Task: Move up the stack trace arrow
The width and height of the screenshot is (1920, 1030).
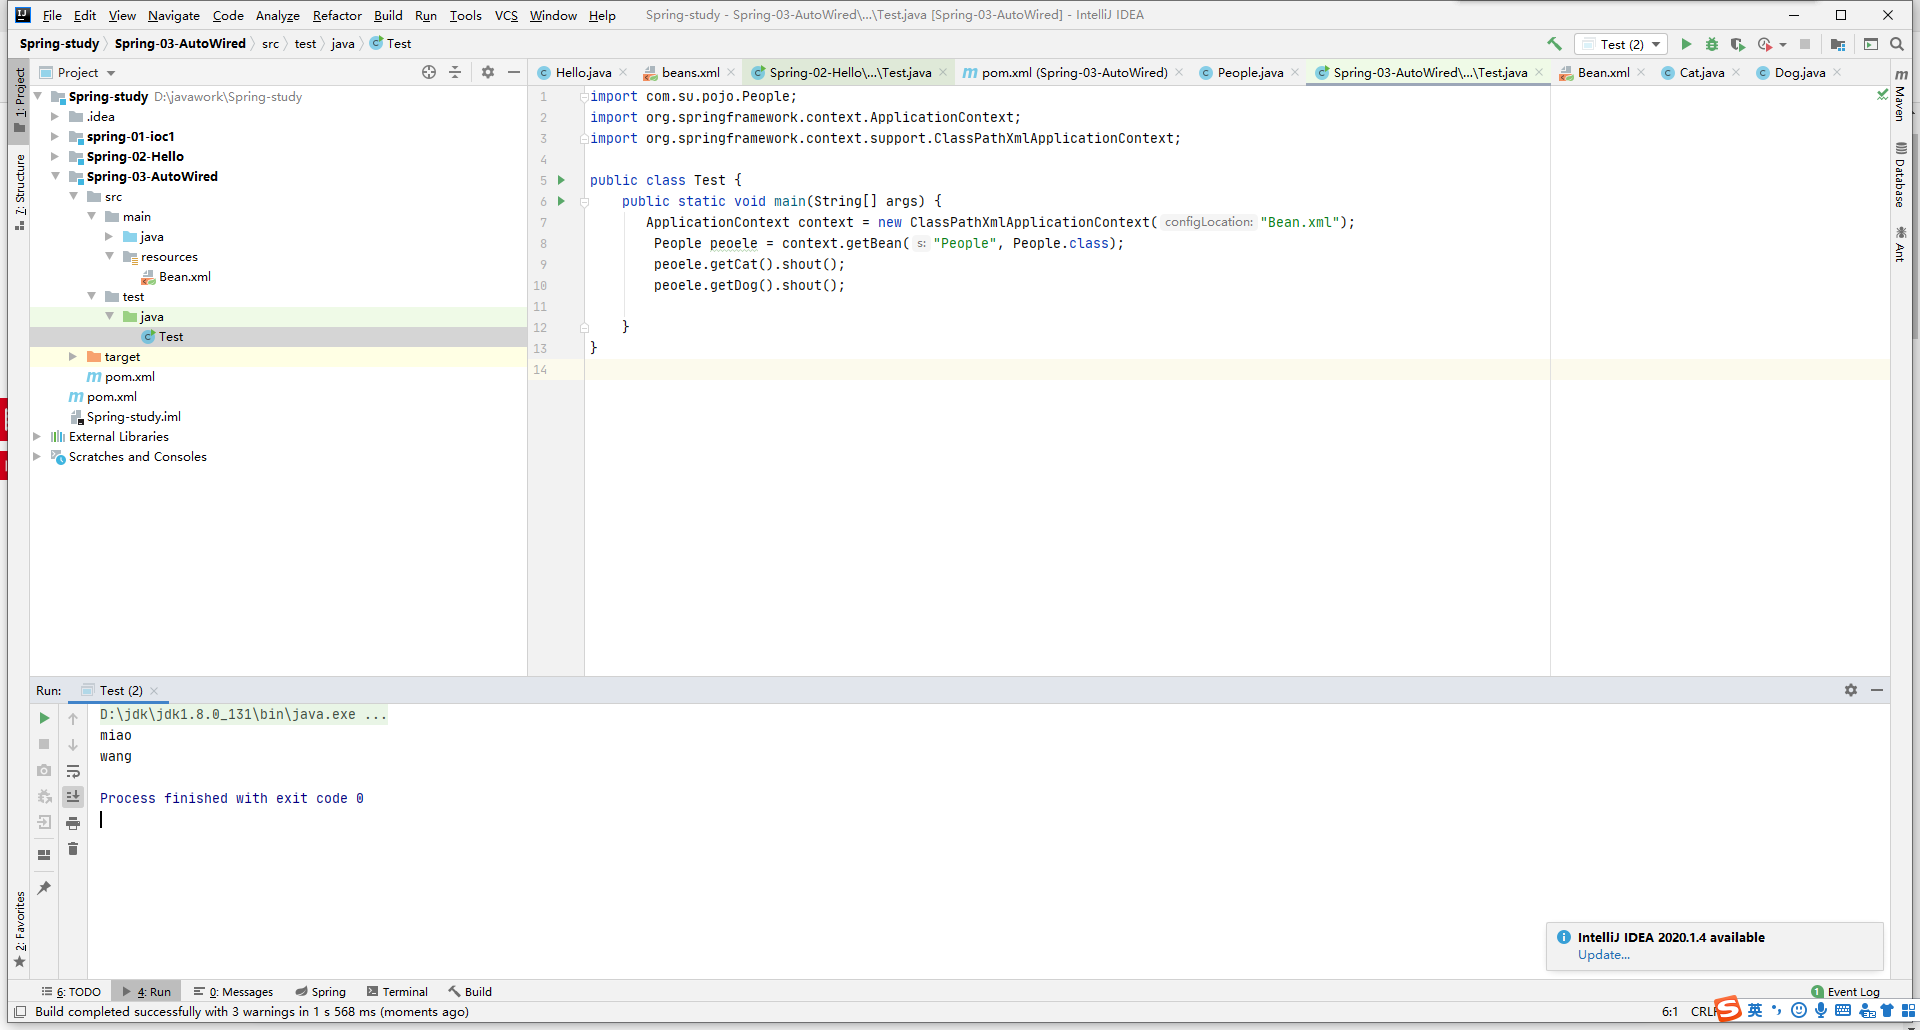Action: [x=73, y=718]
